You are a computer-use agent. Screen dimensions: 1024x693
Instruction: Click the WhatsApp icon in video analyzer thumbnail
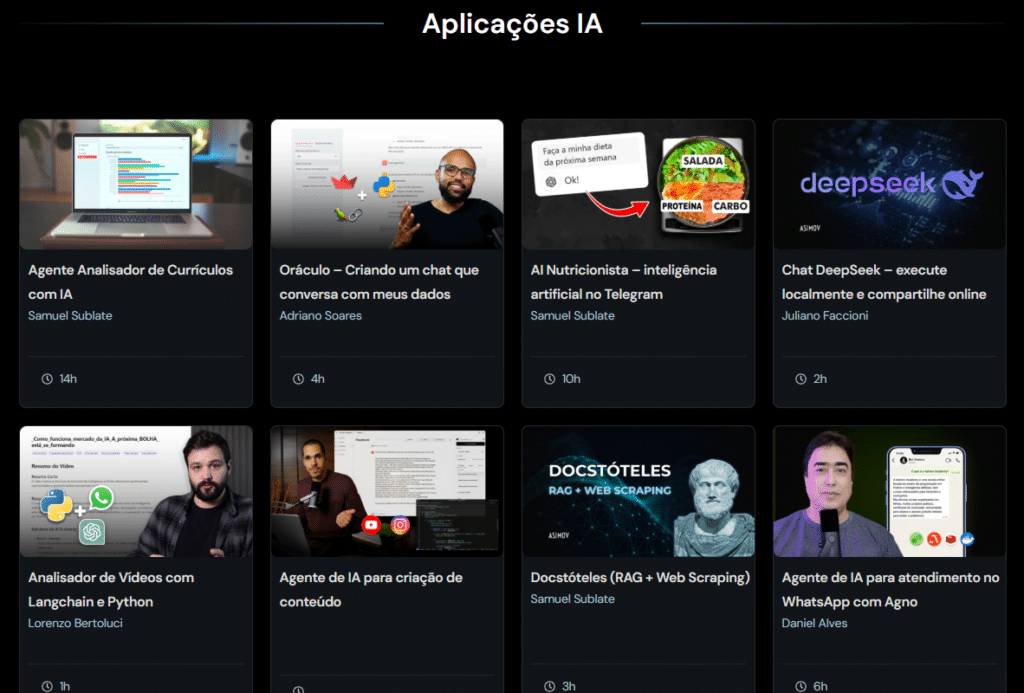[101, 498]
